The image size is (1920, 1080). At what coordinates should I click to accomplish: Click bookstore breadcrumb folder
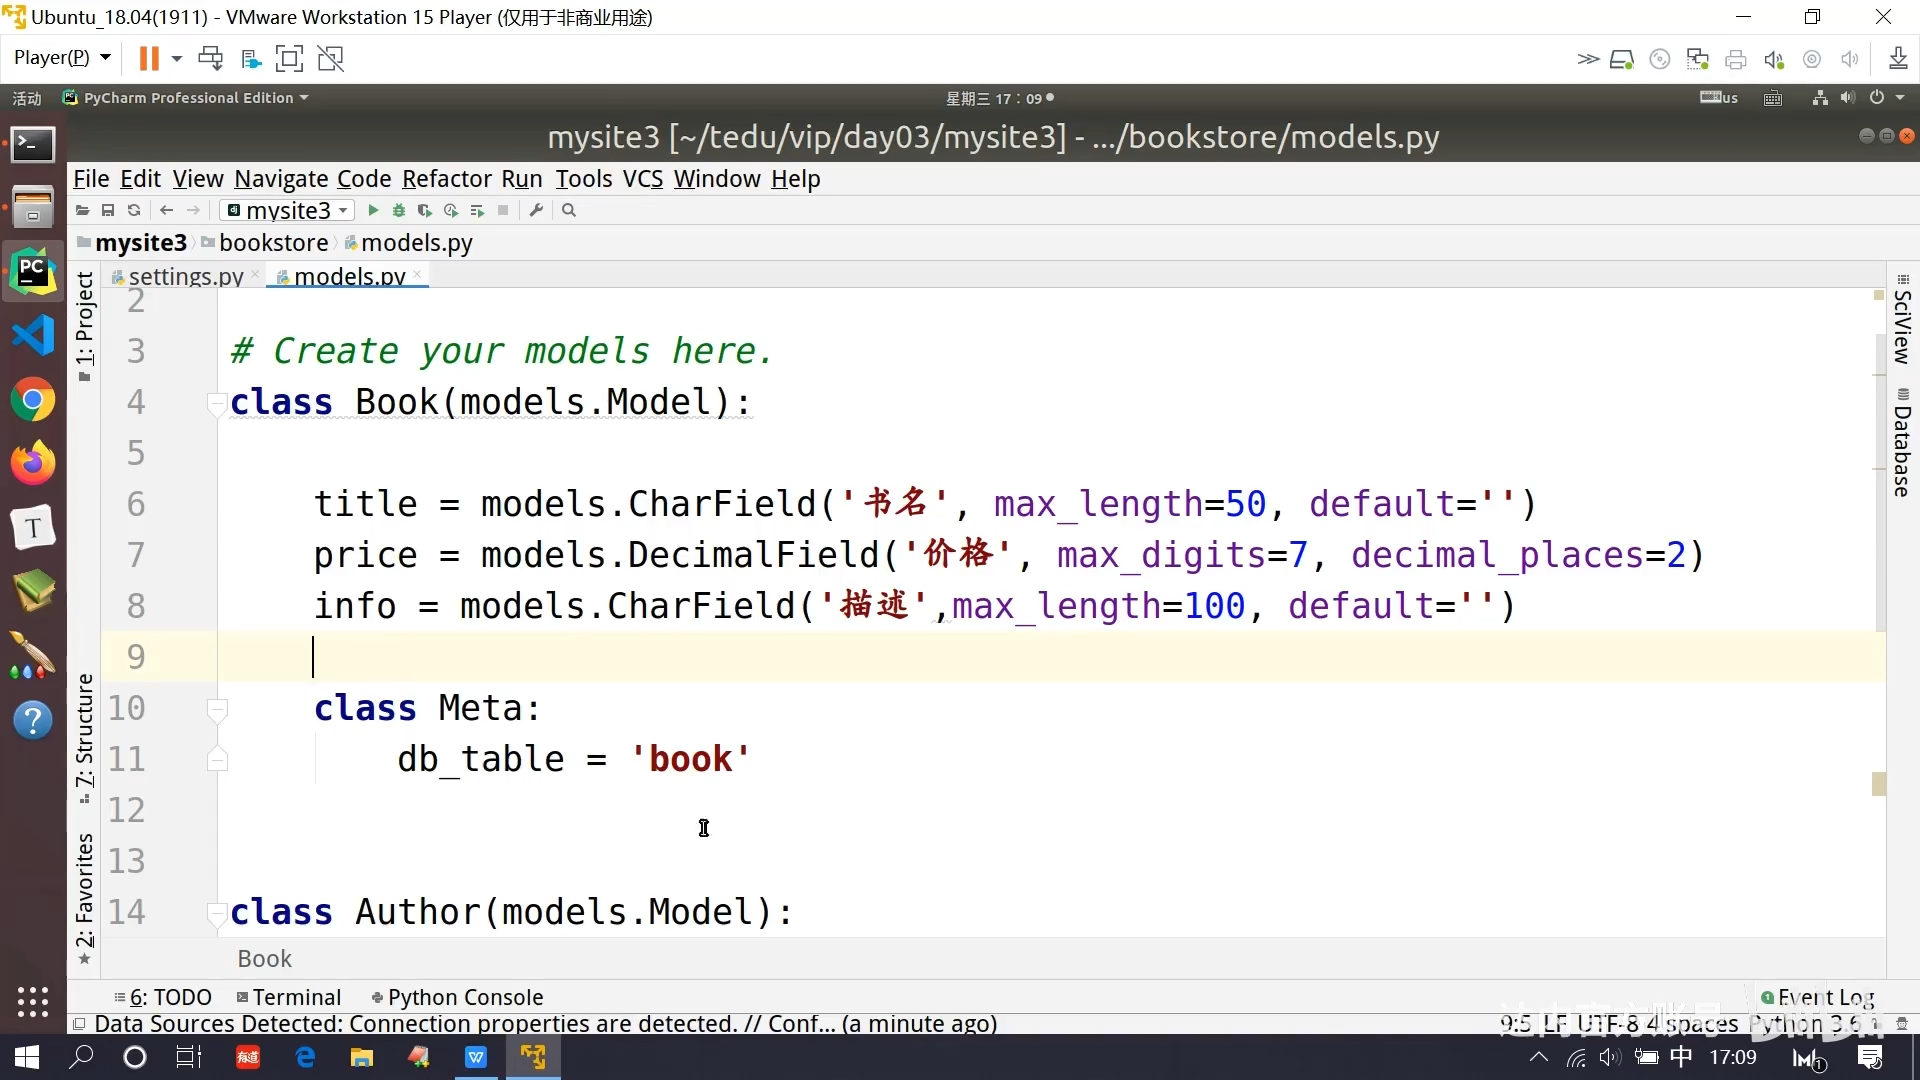tap(265, 243)
